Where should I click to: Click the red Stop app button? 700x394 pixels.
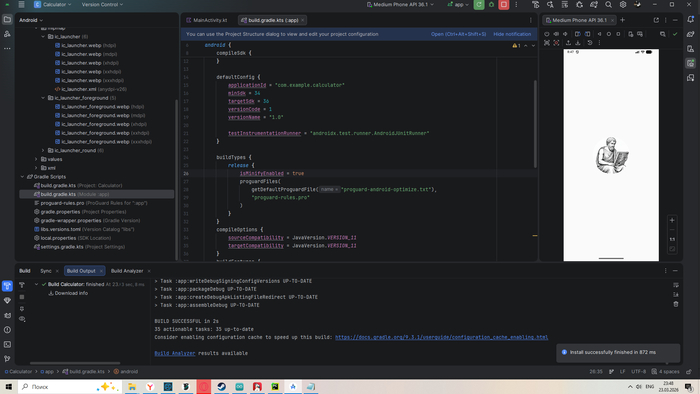pyautogui.click(x=504, y=4)
